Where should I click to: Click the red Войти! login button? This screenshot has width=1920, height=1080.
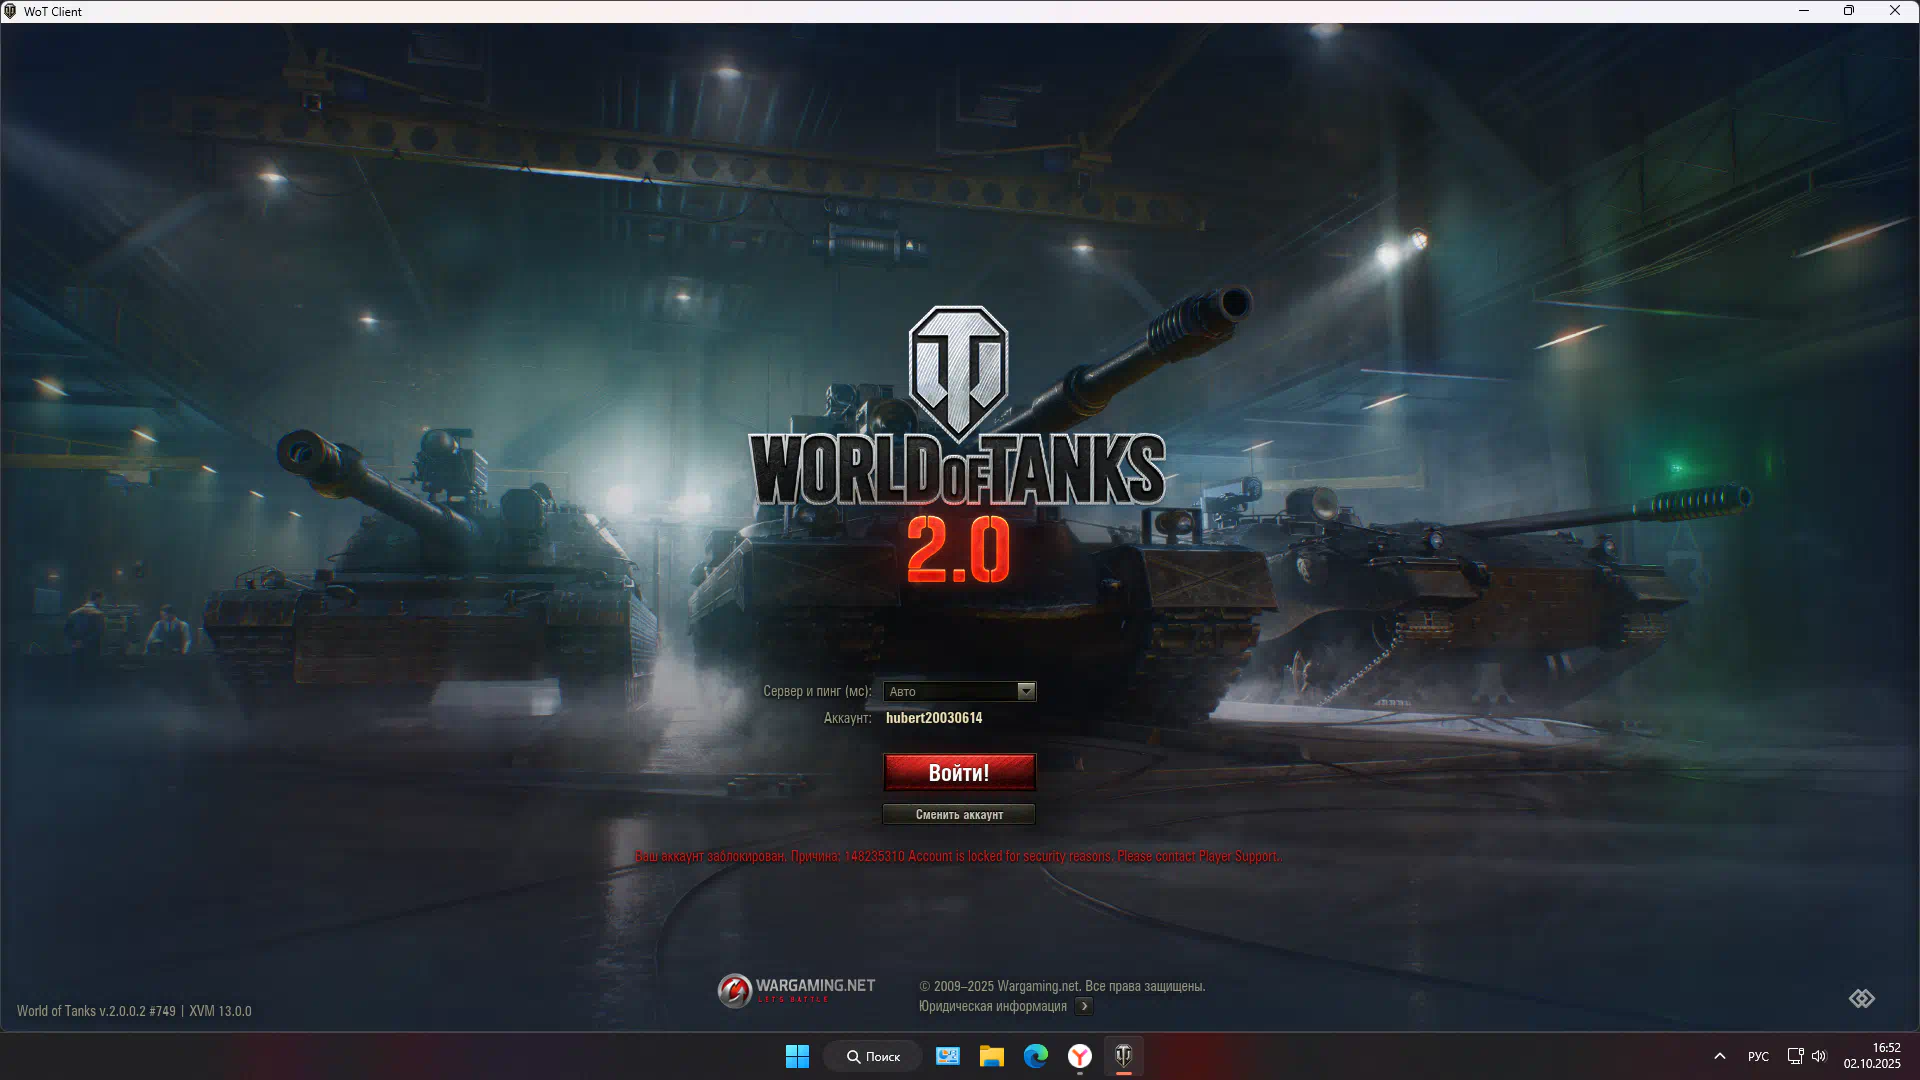coord(959,772)
